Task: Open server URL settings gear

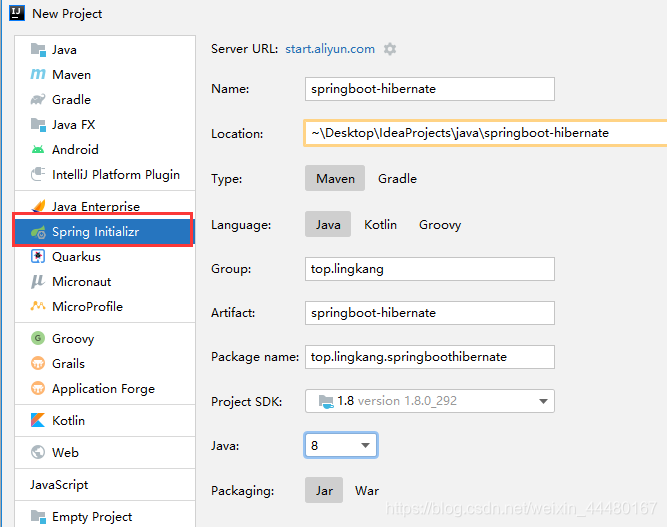Action: (x=390, y=49)
